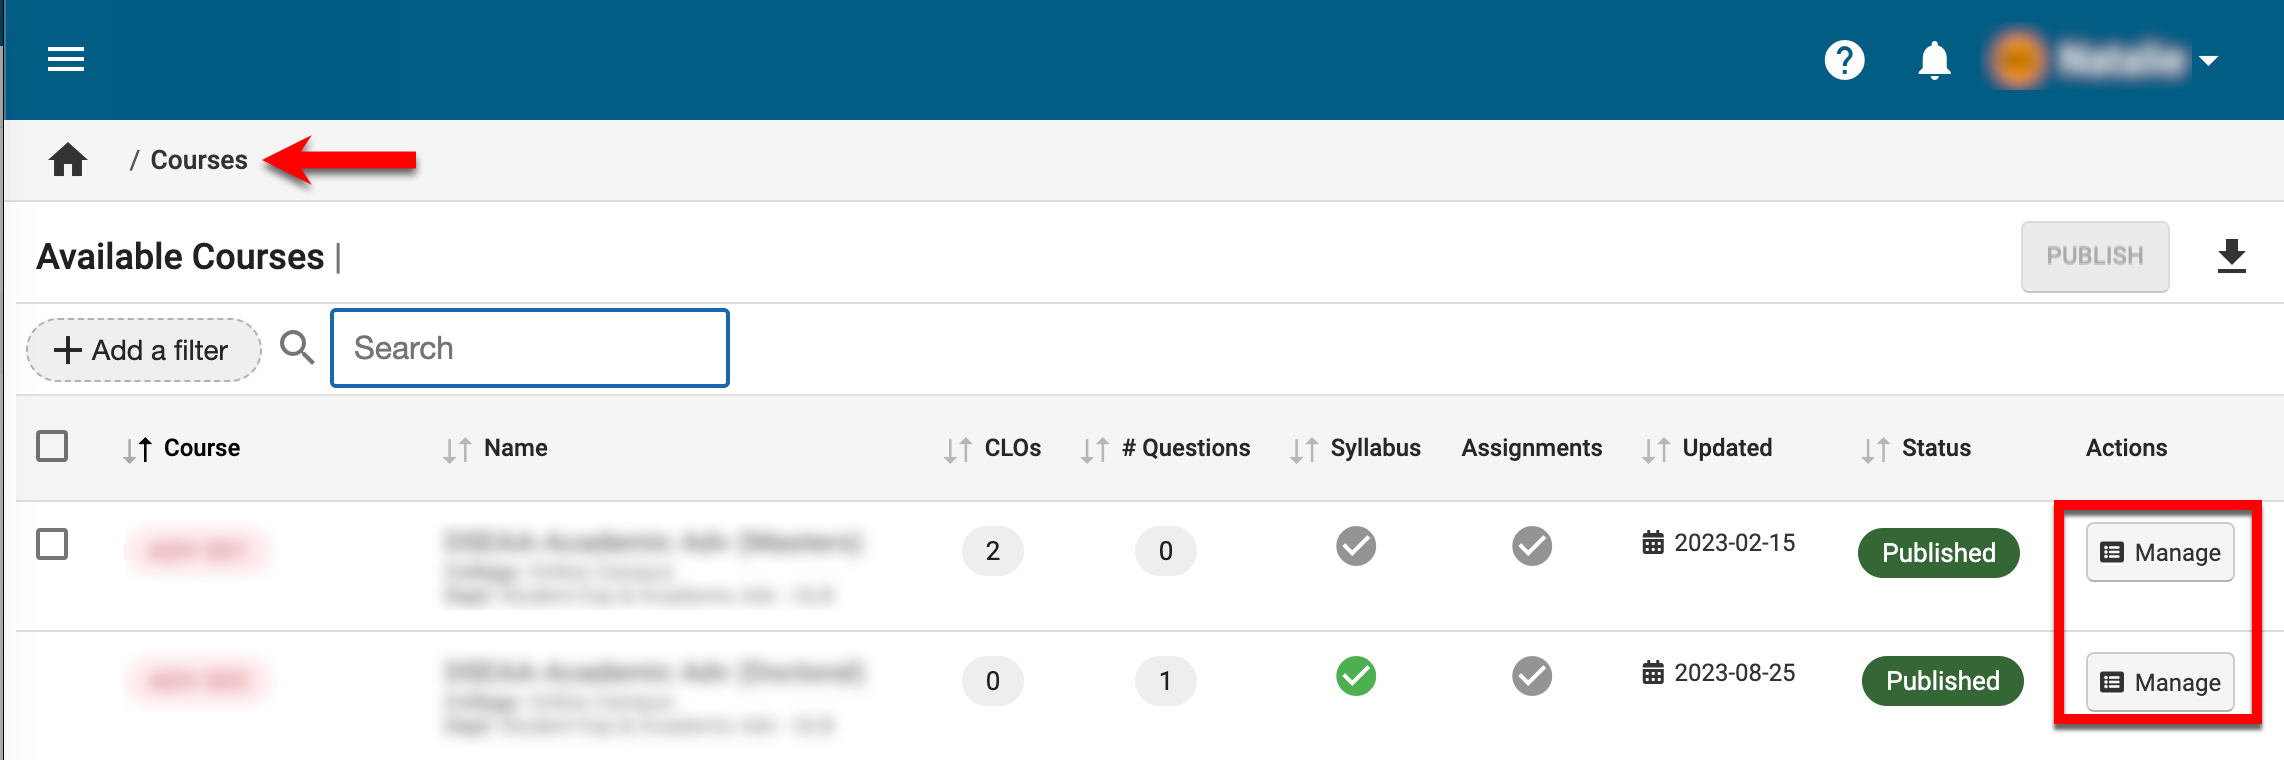The width and height of the screenshot is (2284, 760).
Task: Click the Courses breadcrumb
Action: [198, 160]
